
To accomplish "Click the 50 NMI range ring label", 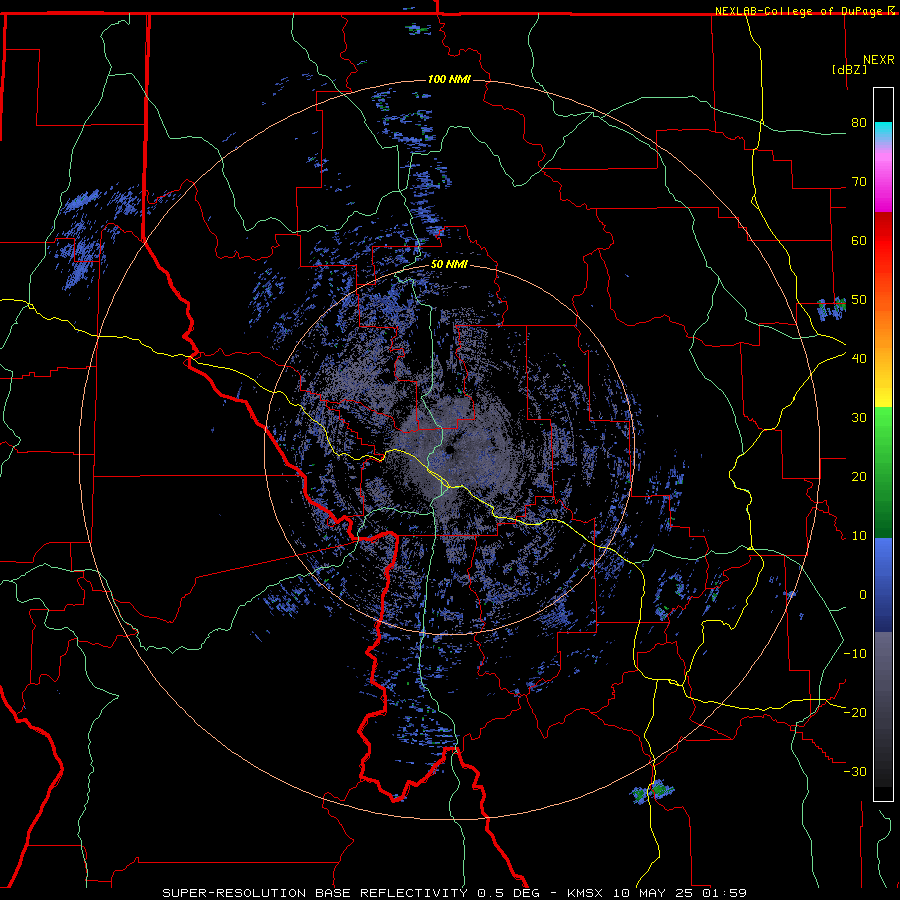I will coord(449,265).
